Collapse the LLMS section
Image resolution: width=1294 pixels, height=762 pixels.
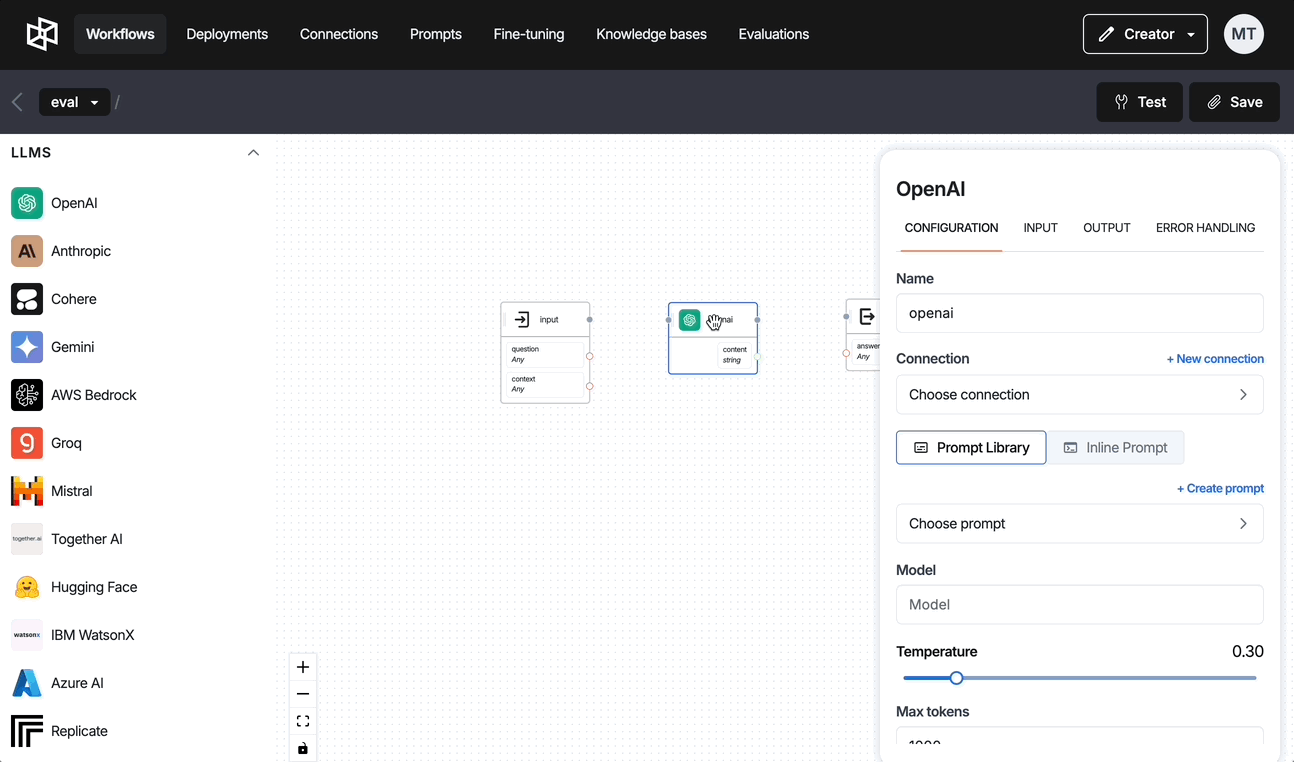(x=253, y=153)
